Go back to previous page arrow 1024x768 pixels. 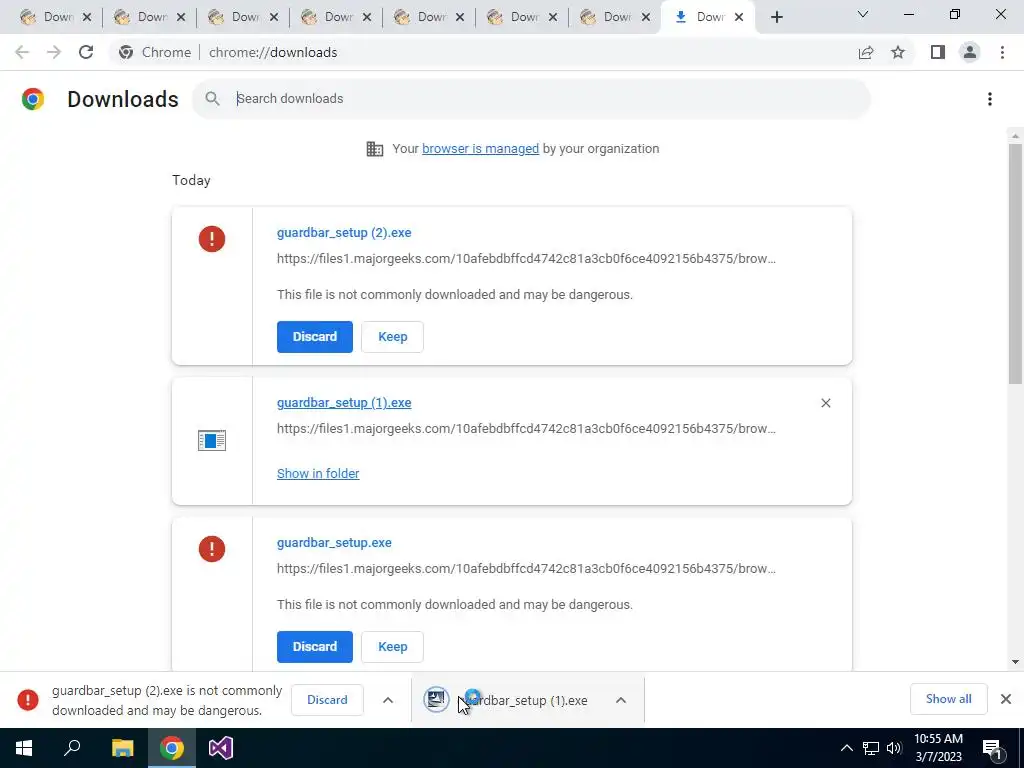click(x=22, y=52)
